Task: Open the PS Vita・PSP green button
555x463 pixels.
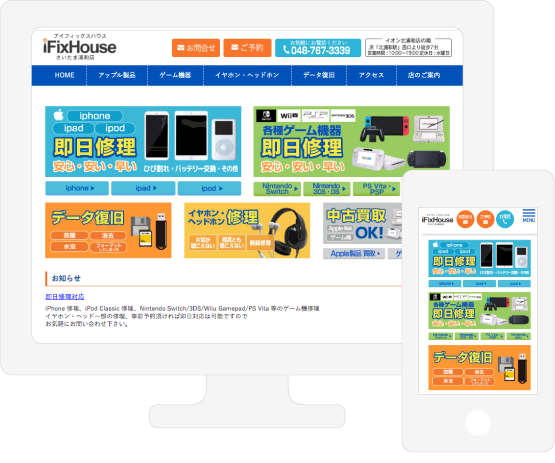Action: point(376,189)
